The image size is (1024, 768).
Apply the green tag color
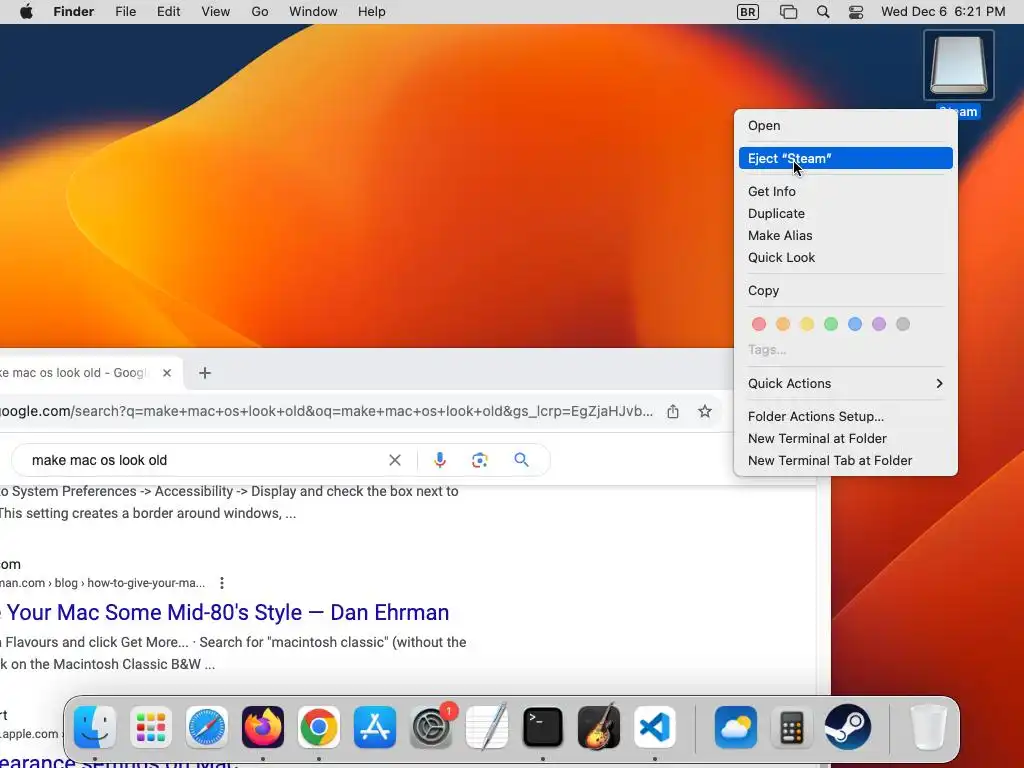click(831, 324)
